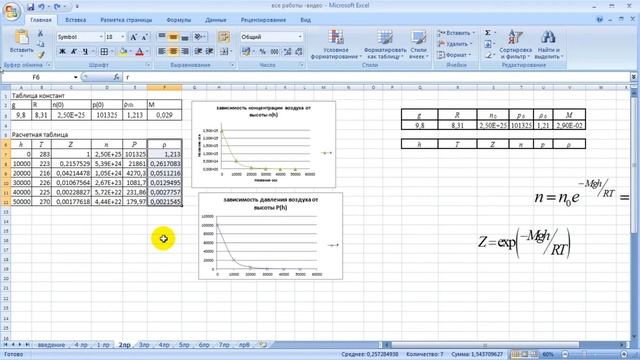This screenshot has height=360, width=640.
Task: Switch to the Данные ribbon tab
Action: (216, 20)
